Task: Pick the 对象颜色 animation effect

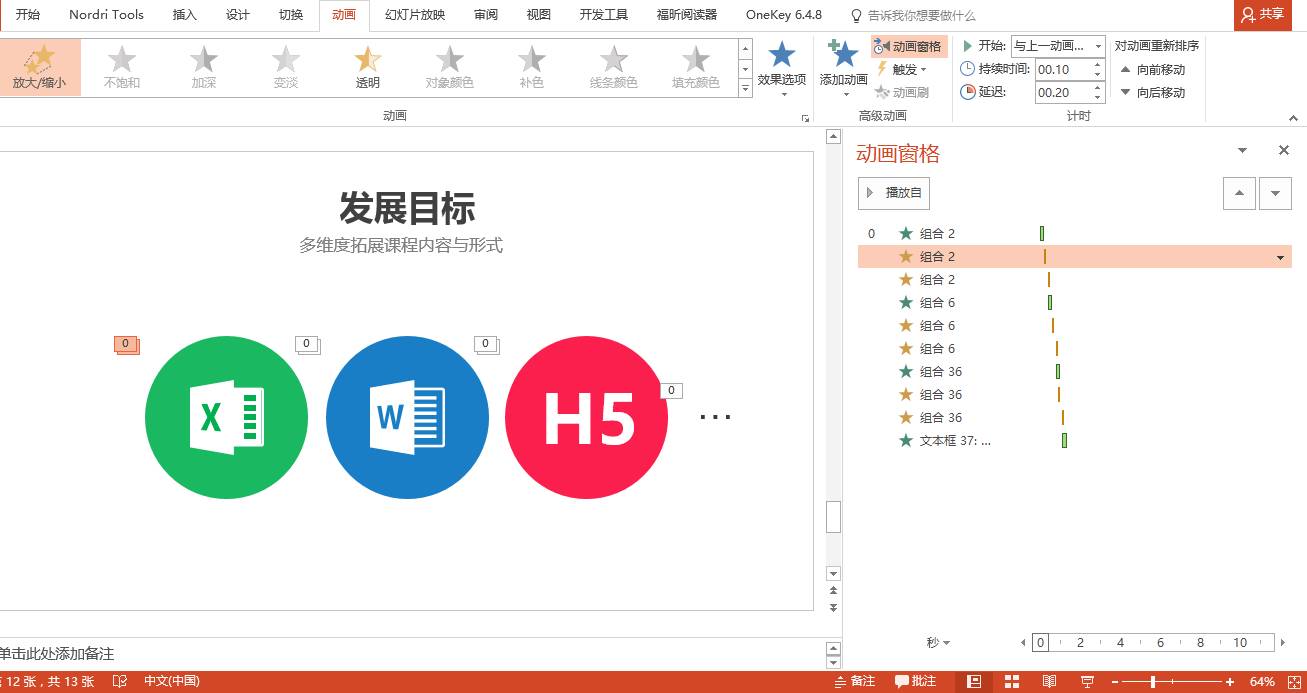Action: 450,67
